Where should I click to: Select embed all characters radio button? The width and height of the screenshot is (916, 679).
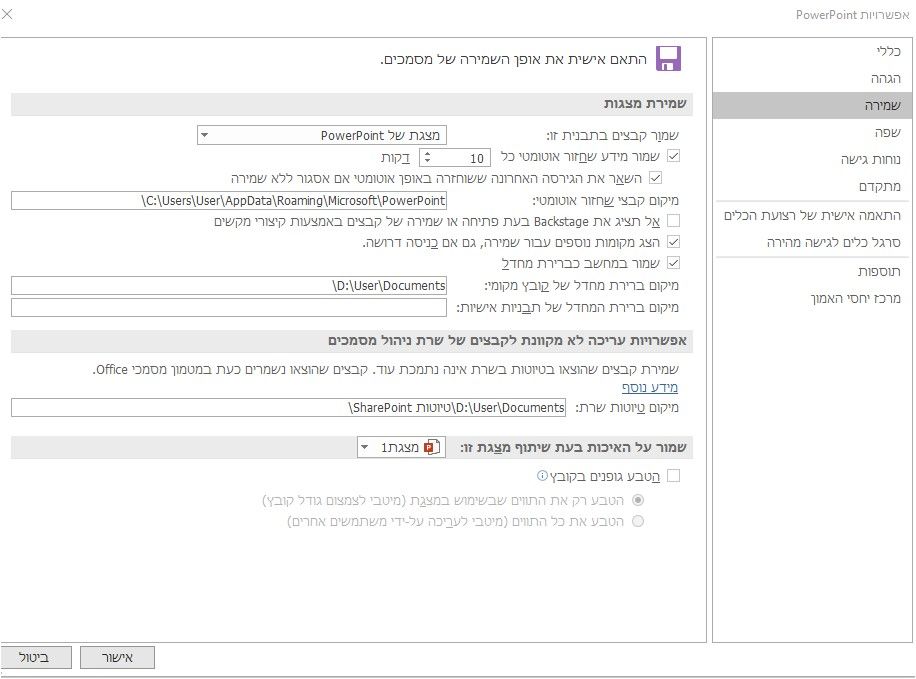(x=638, y=521)
